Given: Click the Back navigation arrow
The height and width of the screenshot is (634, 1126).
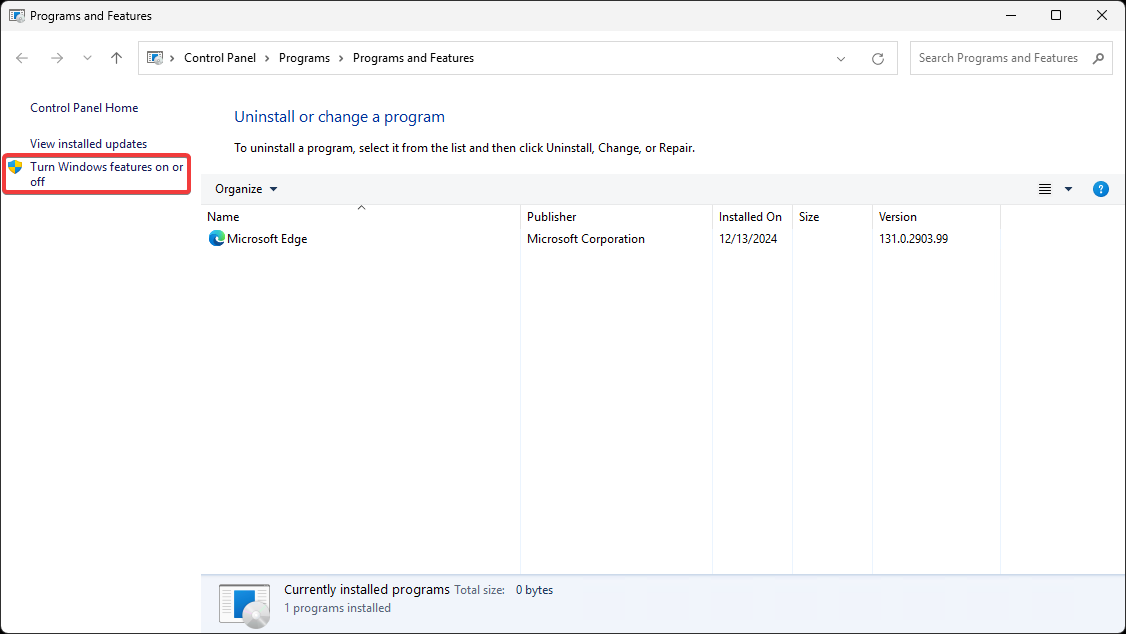Looking at the screenshot, I should click(x=23, y=58).
